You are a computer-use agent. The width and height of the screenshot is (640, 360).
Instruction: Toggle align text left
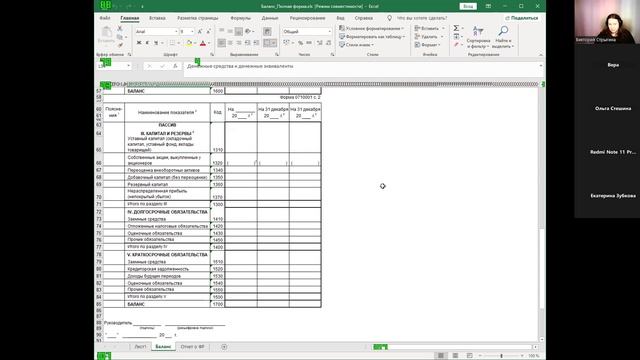221,43
